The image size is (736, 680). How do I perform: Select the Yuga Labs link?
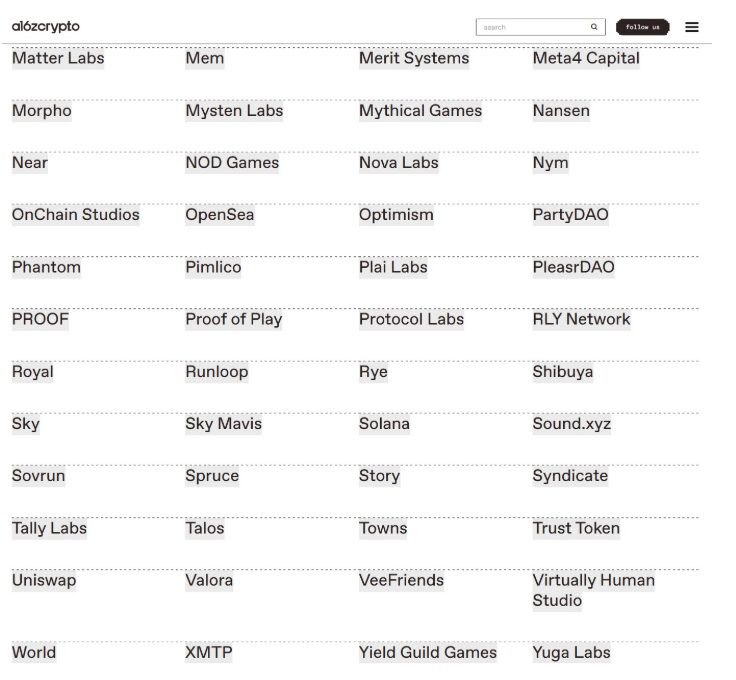point(571,653)
